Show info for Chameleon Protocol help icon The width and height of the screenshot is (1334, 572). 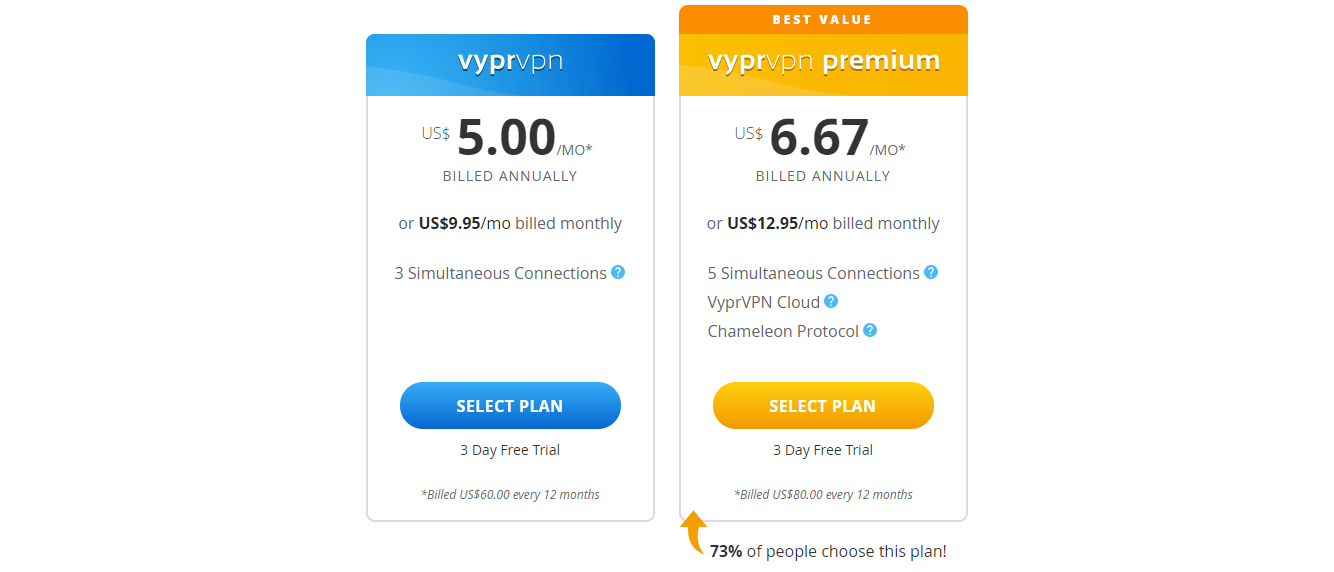870,330
